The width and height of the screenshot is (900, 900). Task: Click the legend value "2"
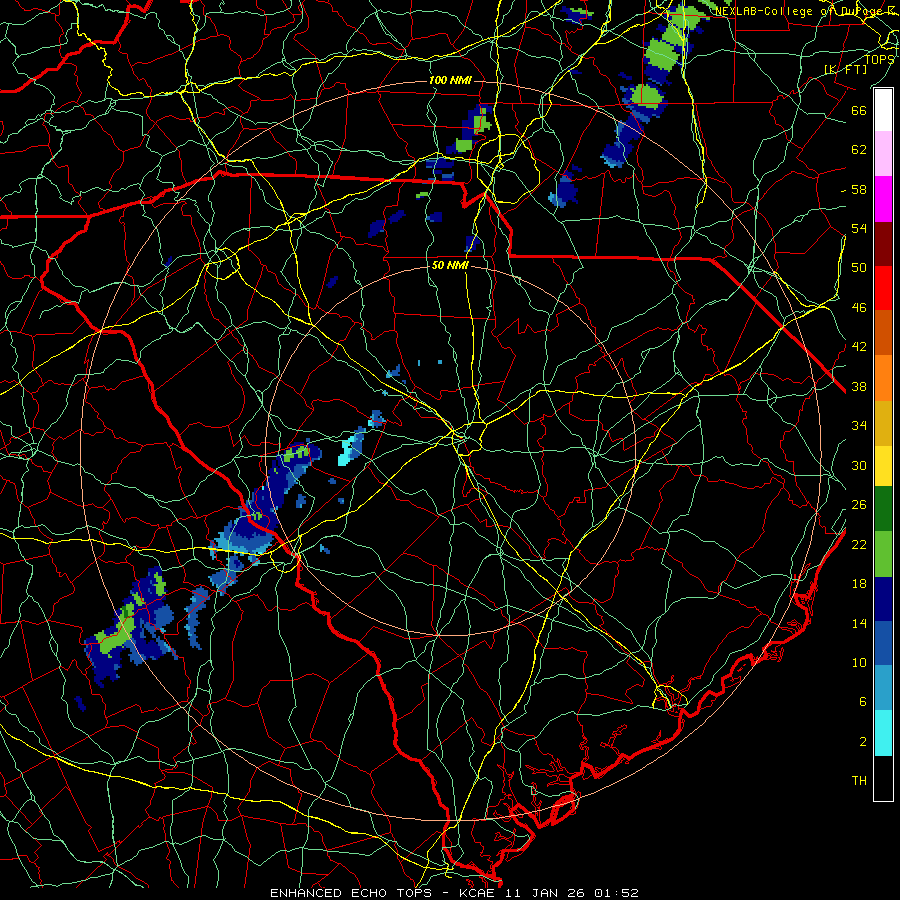click(x=863, y=742)
